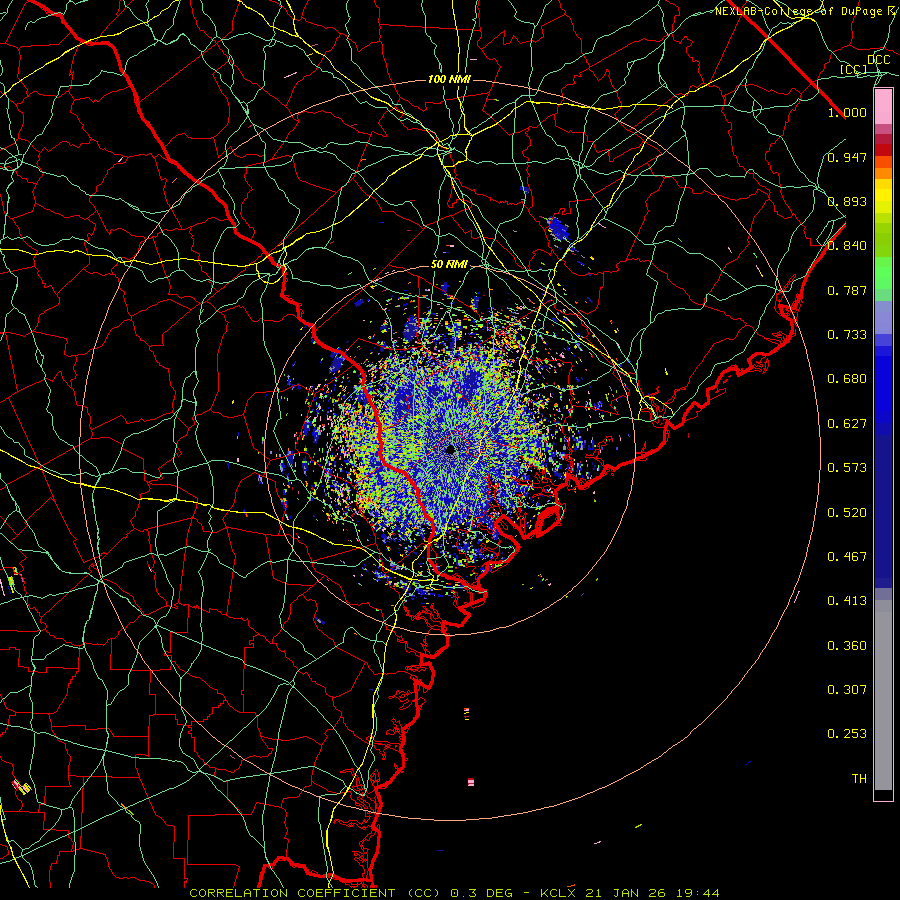Click the 100 NMI range ring label
The height and width of the screenshot is (900, 900).
tap(449, 79)
